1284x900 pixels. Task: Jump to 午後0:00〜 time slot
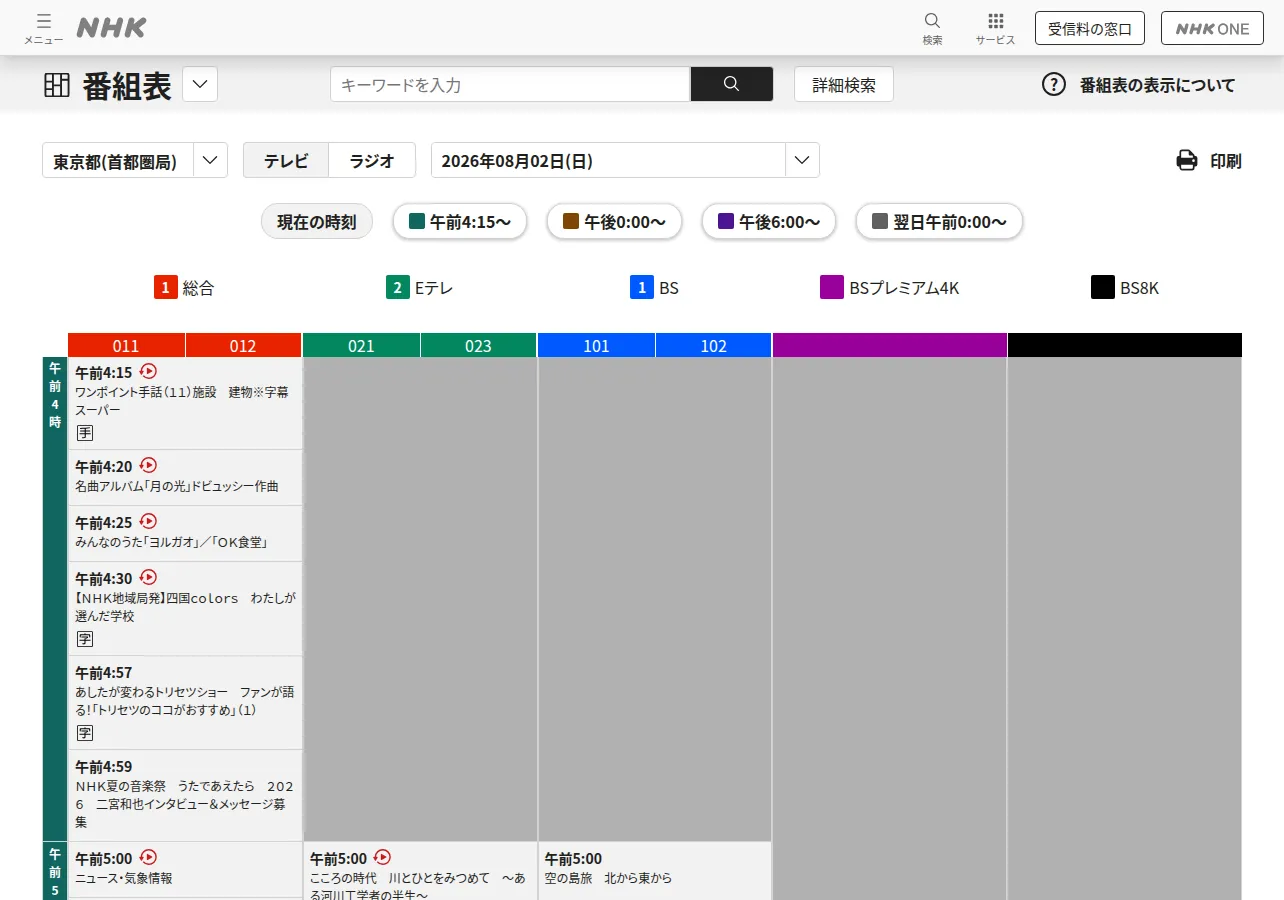[x=614, y=222]
